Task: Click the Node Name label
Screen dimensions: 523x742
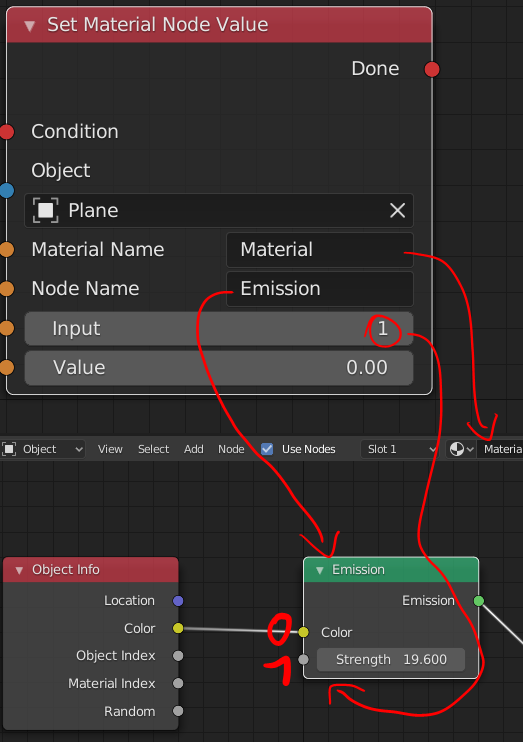Action: (85, 289)
